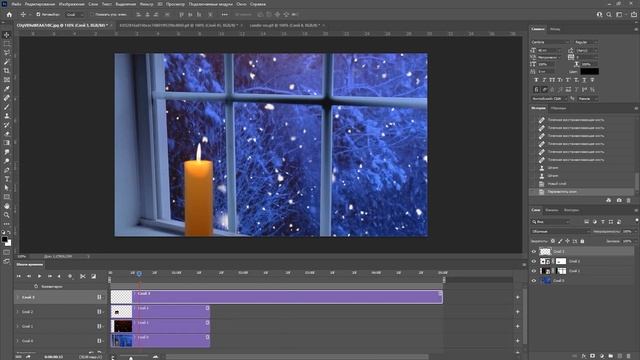Screen dimensions: 640x360
Task: Click the search icon at top right
Action: (609, 14)
